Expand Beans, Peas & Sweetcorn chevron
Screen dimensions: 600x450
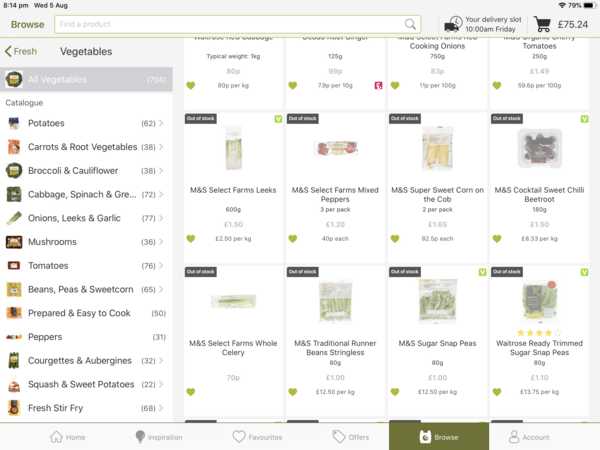click(161, 289)
